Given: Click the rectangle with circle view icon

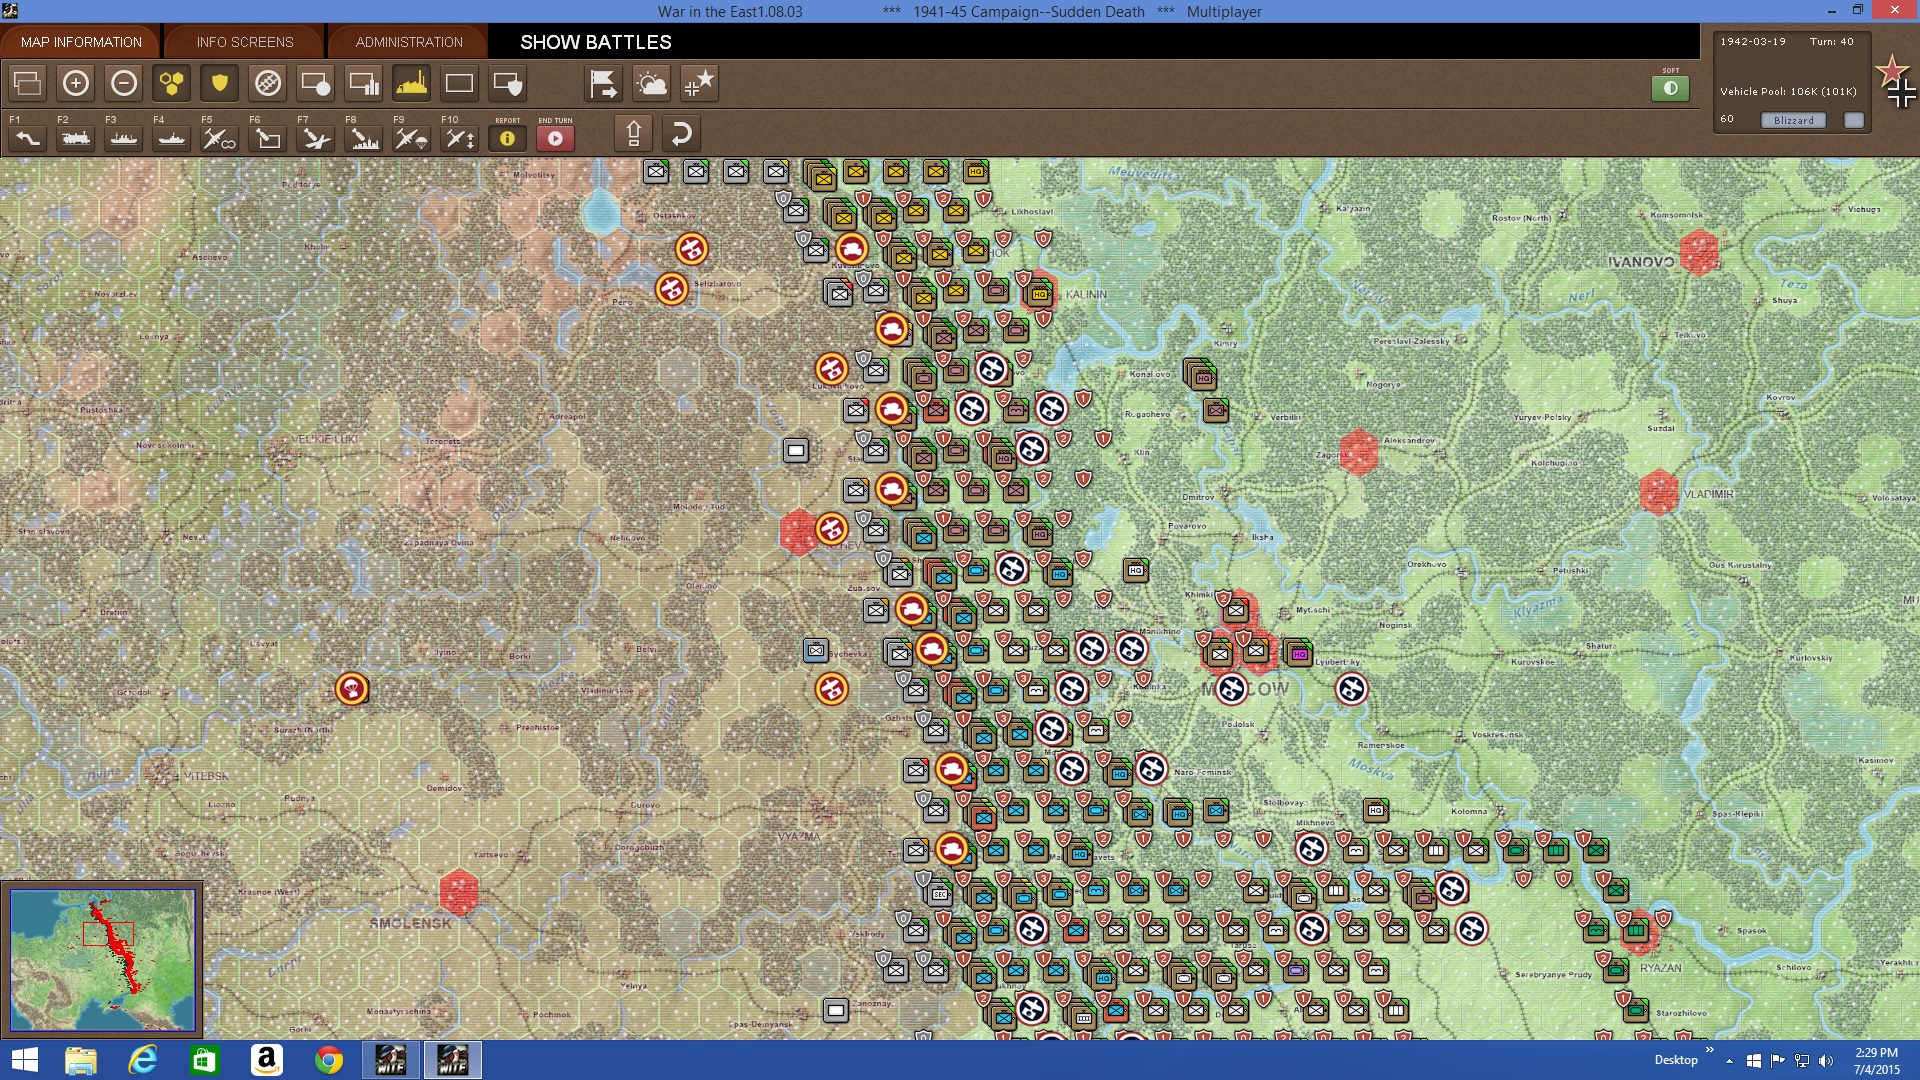Looking at the screenshot, I should pyautogui.click(x=316, y=83).
